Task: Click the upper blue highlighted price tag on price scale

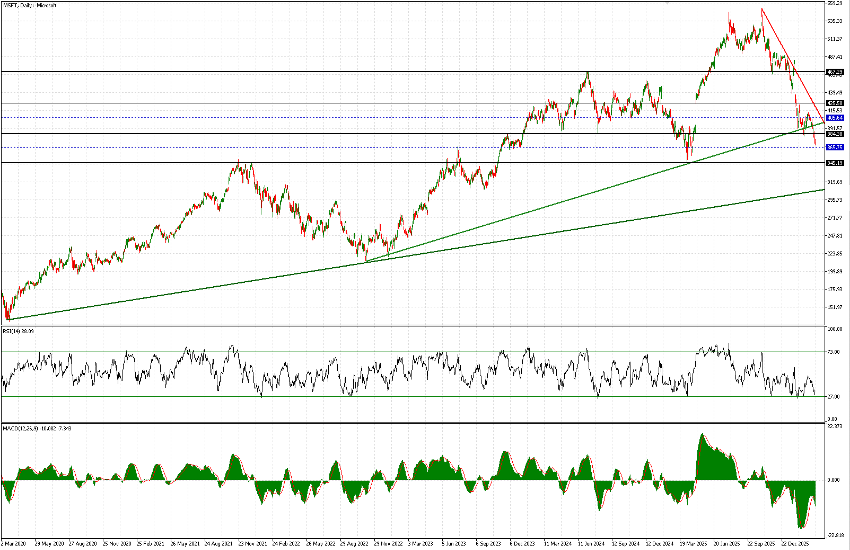Action: pyautogui.click(x=836, y=118)
